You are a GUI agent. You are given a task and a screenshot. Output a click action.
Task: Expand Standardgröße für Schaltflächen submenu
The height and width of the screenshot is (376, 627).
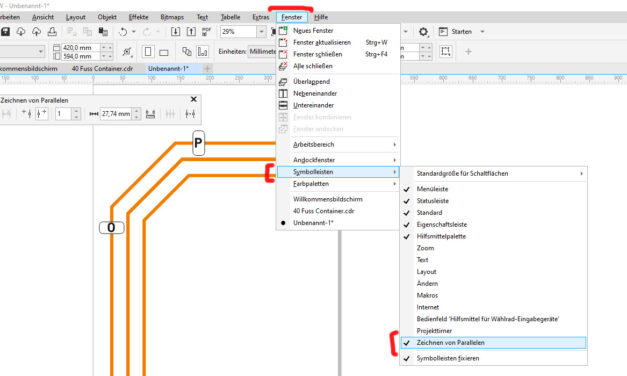point(494,174)
